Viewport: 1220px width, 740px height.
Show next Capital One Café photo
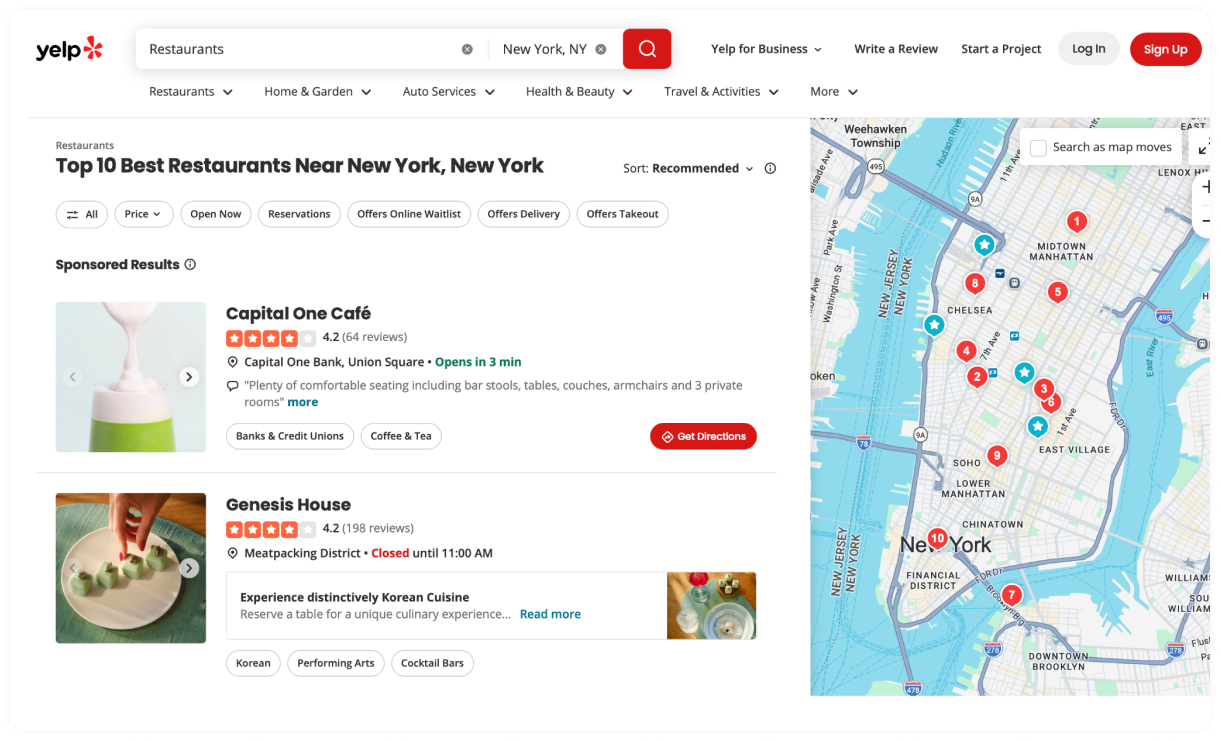(x=189, y=377)
